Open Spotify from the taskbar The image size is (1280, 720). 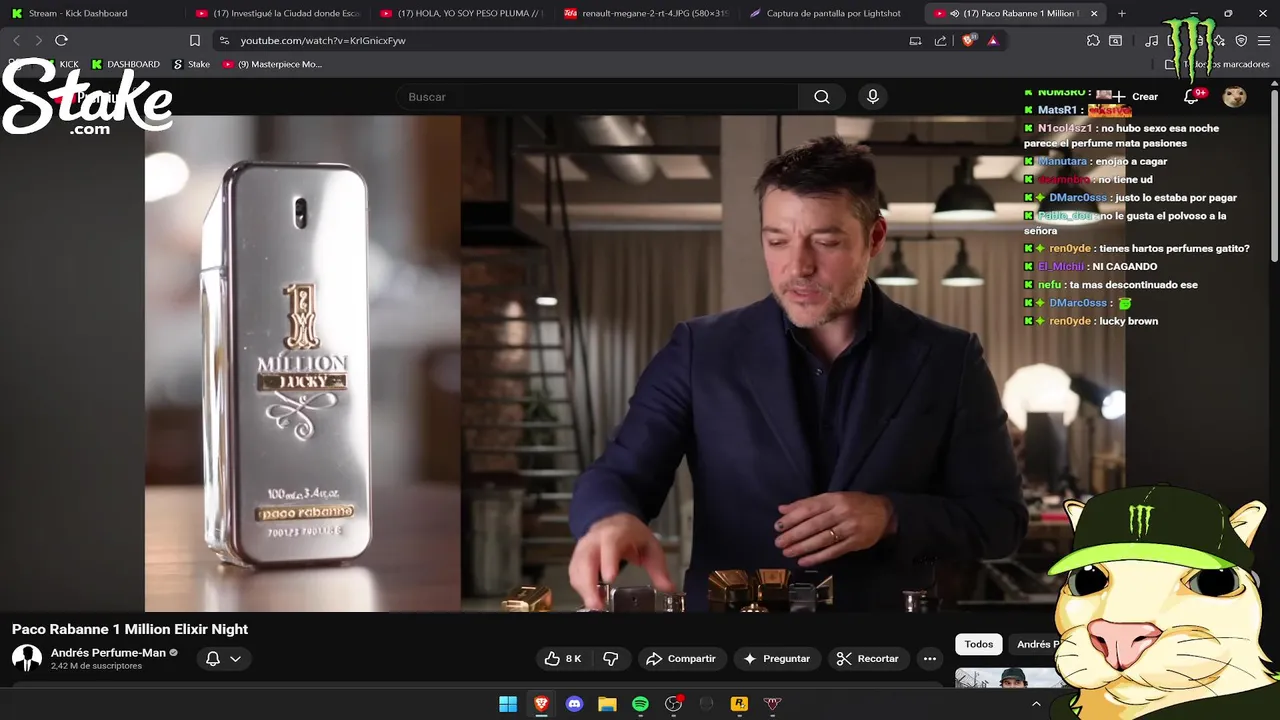640,704
